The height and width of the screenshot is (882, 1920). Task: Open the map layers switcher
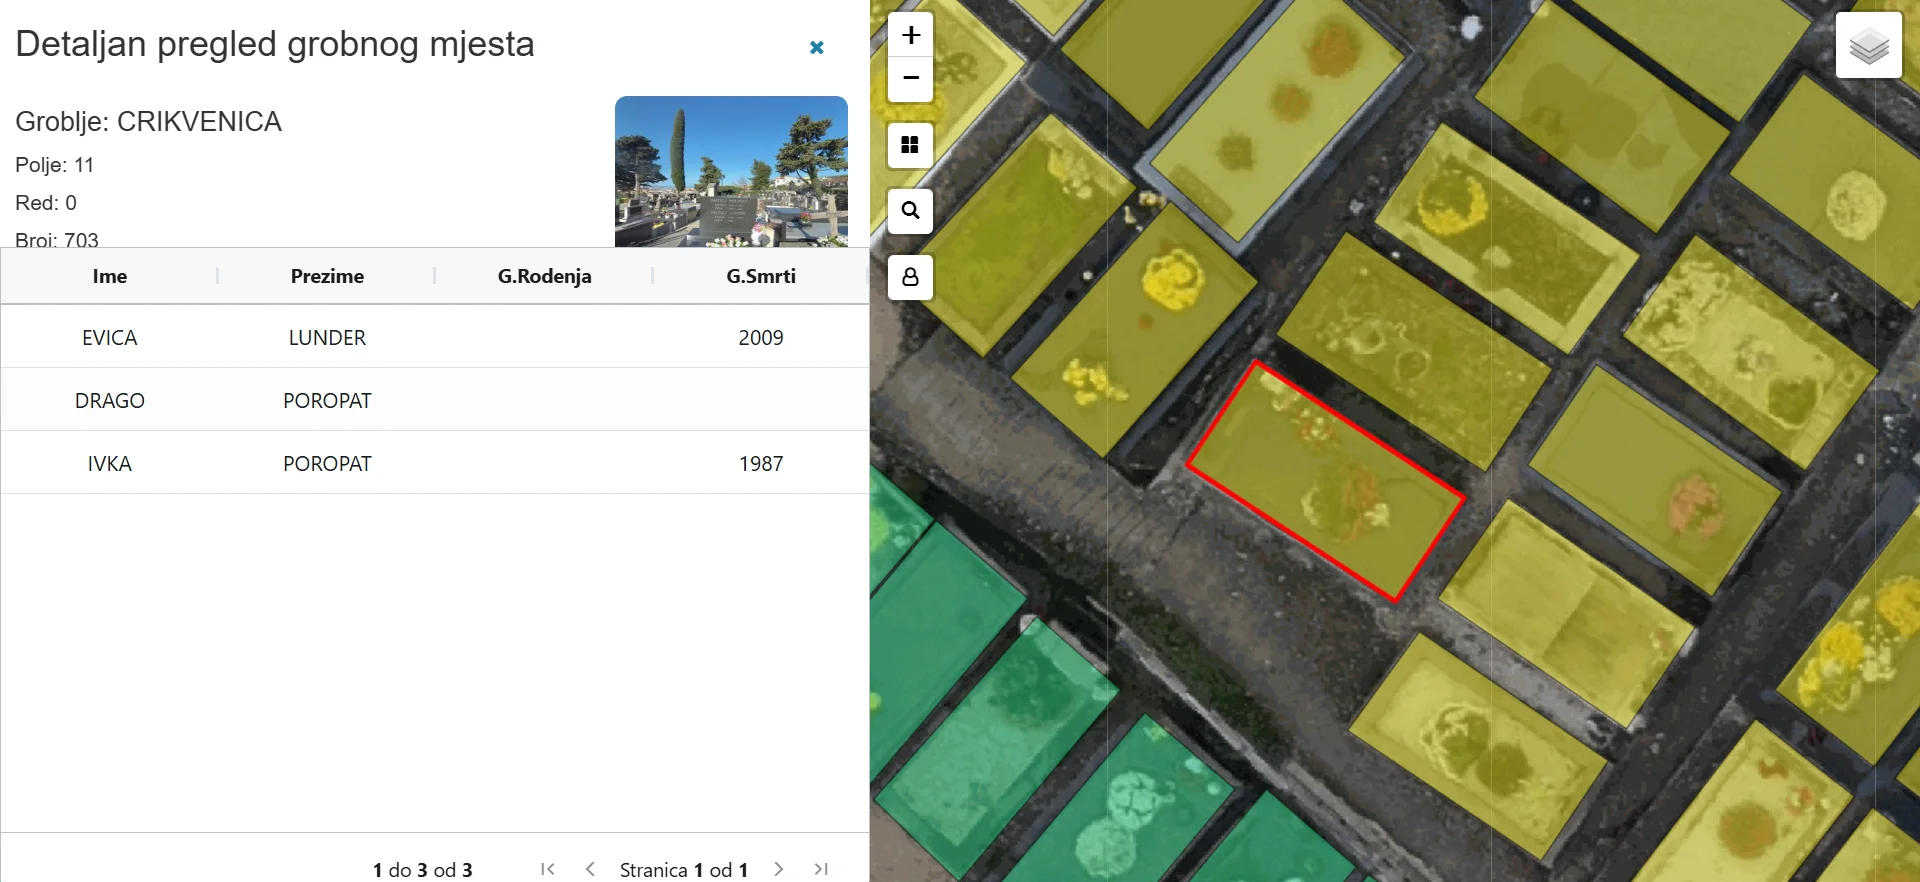point(1868,45)
